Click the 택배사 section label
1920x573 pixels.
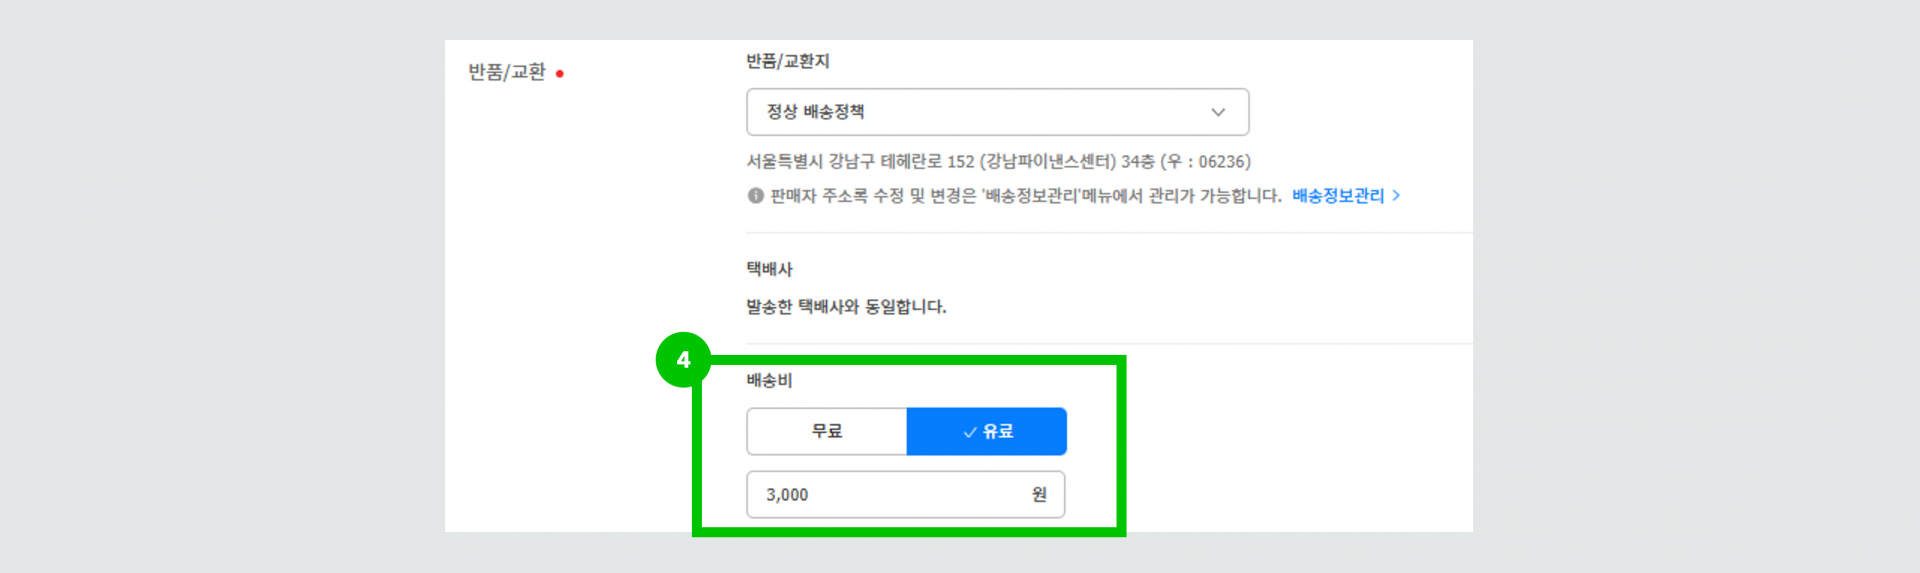(x=769, y=268)
